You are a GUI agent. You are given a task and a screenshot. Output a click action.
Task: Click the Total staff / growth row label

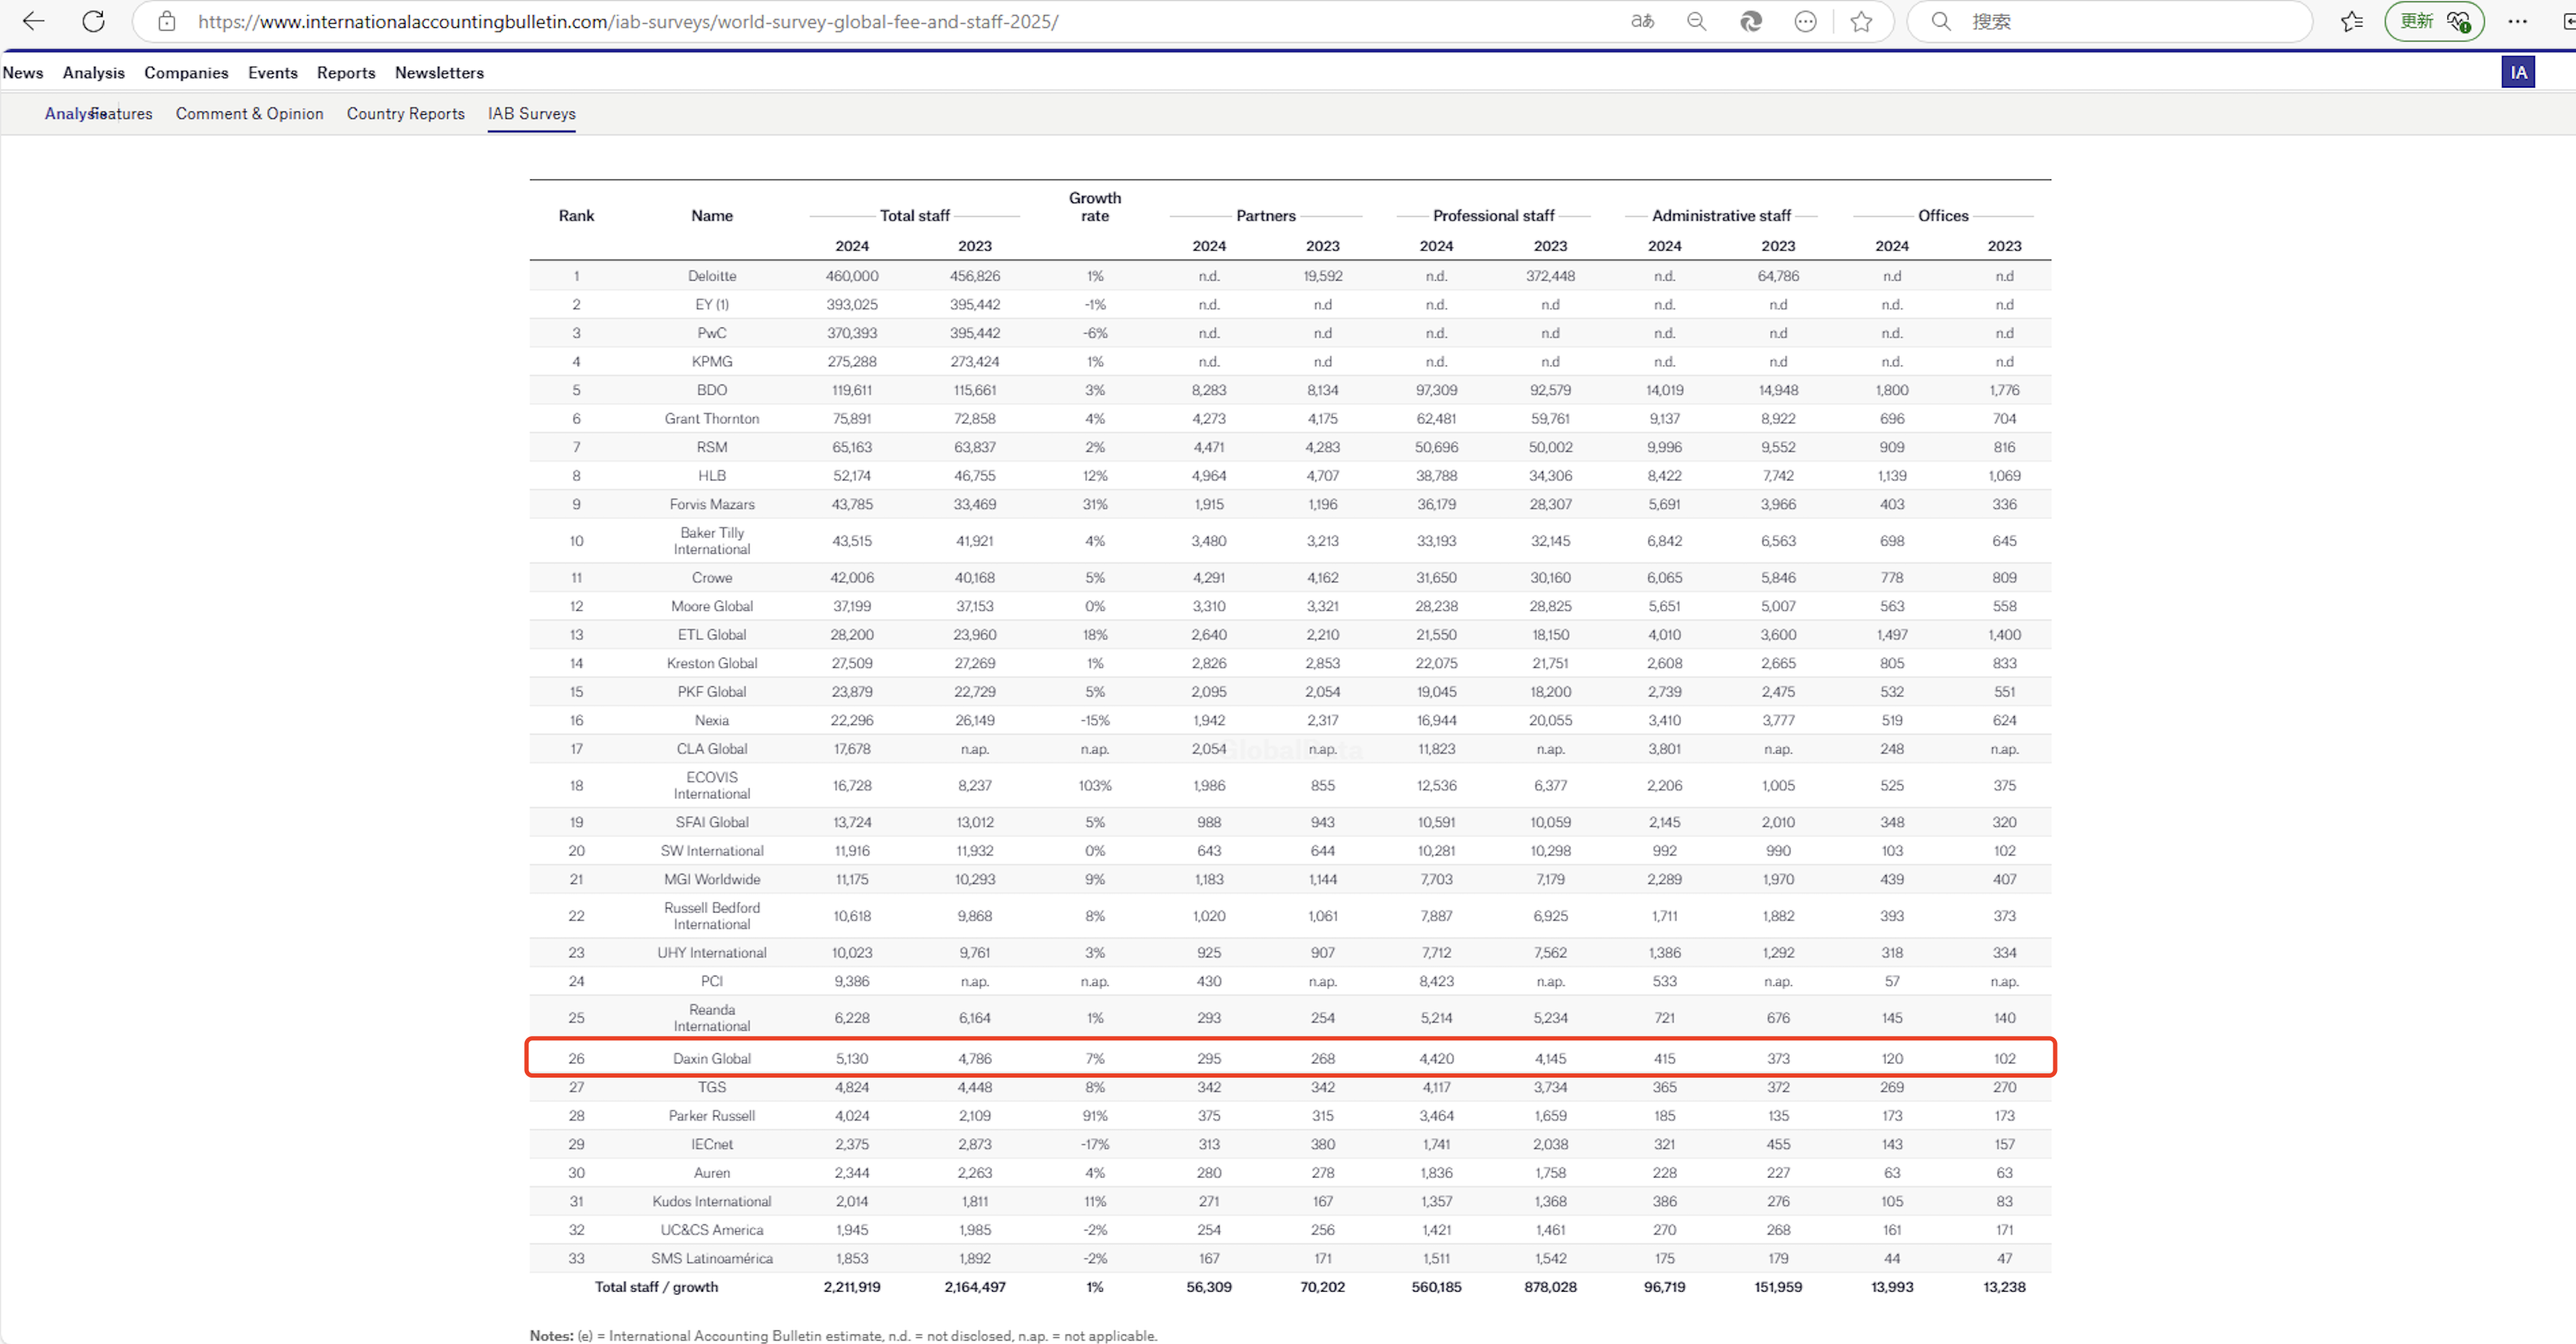coord(656,1287)
